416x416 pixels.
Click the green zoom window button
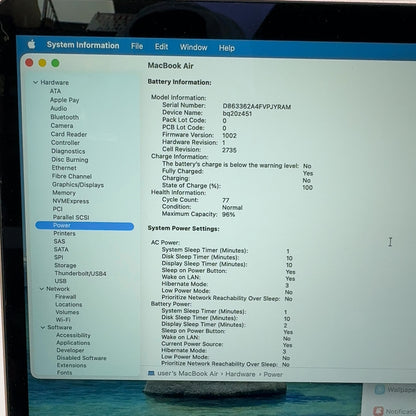pyautogui.click(x=55, y=63)
